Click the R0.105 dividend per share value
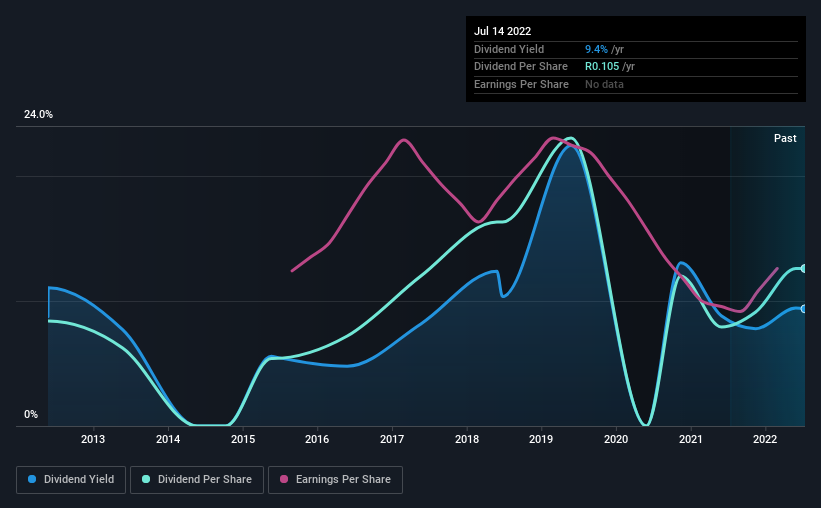 [x=602, y=67]
